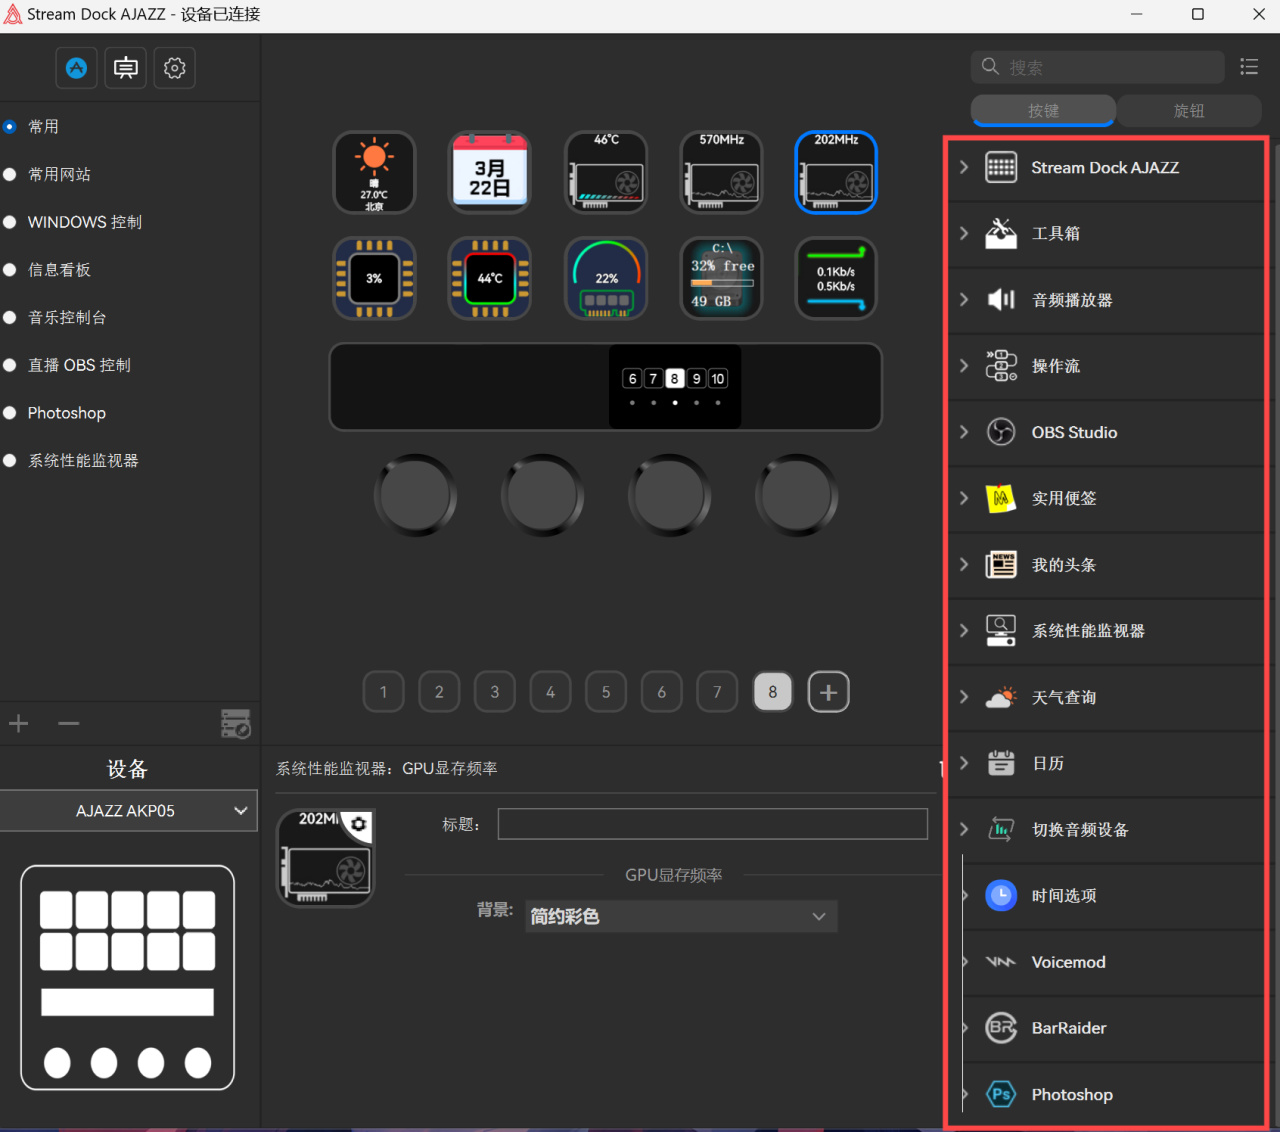This screenshot has height=1132, width=1280.
Task: Expand the 日历 category chevron
Action: [964, 763]
